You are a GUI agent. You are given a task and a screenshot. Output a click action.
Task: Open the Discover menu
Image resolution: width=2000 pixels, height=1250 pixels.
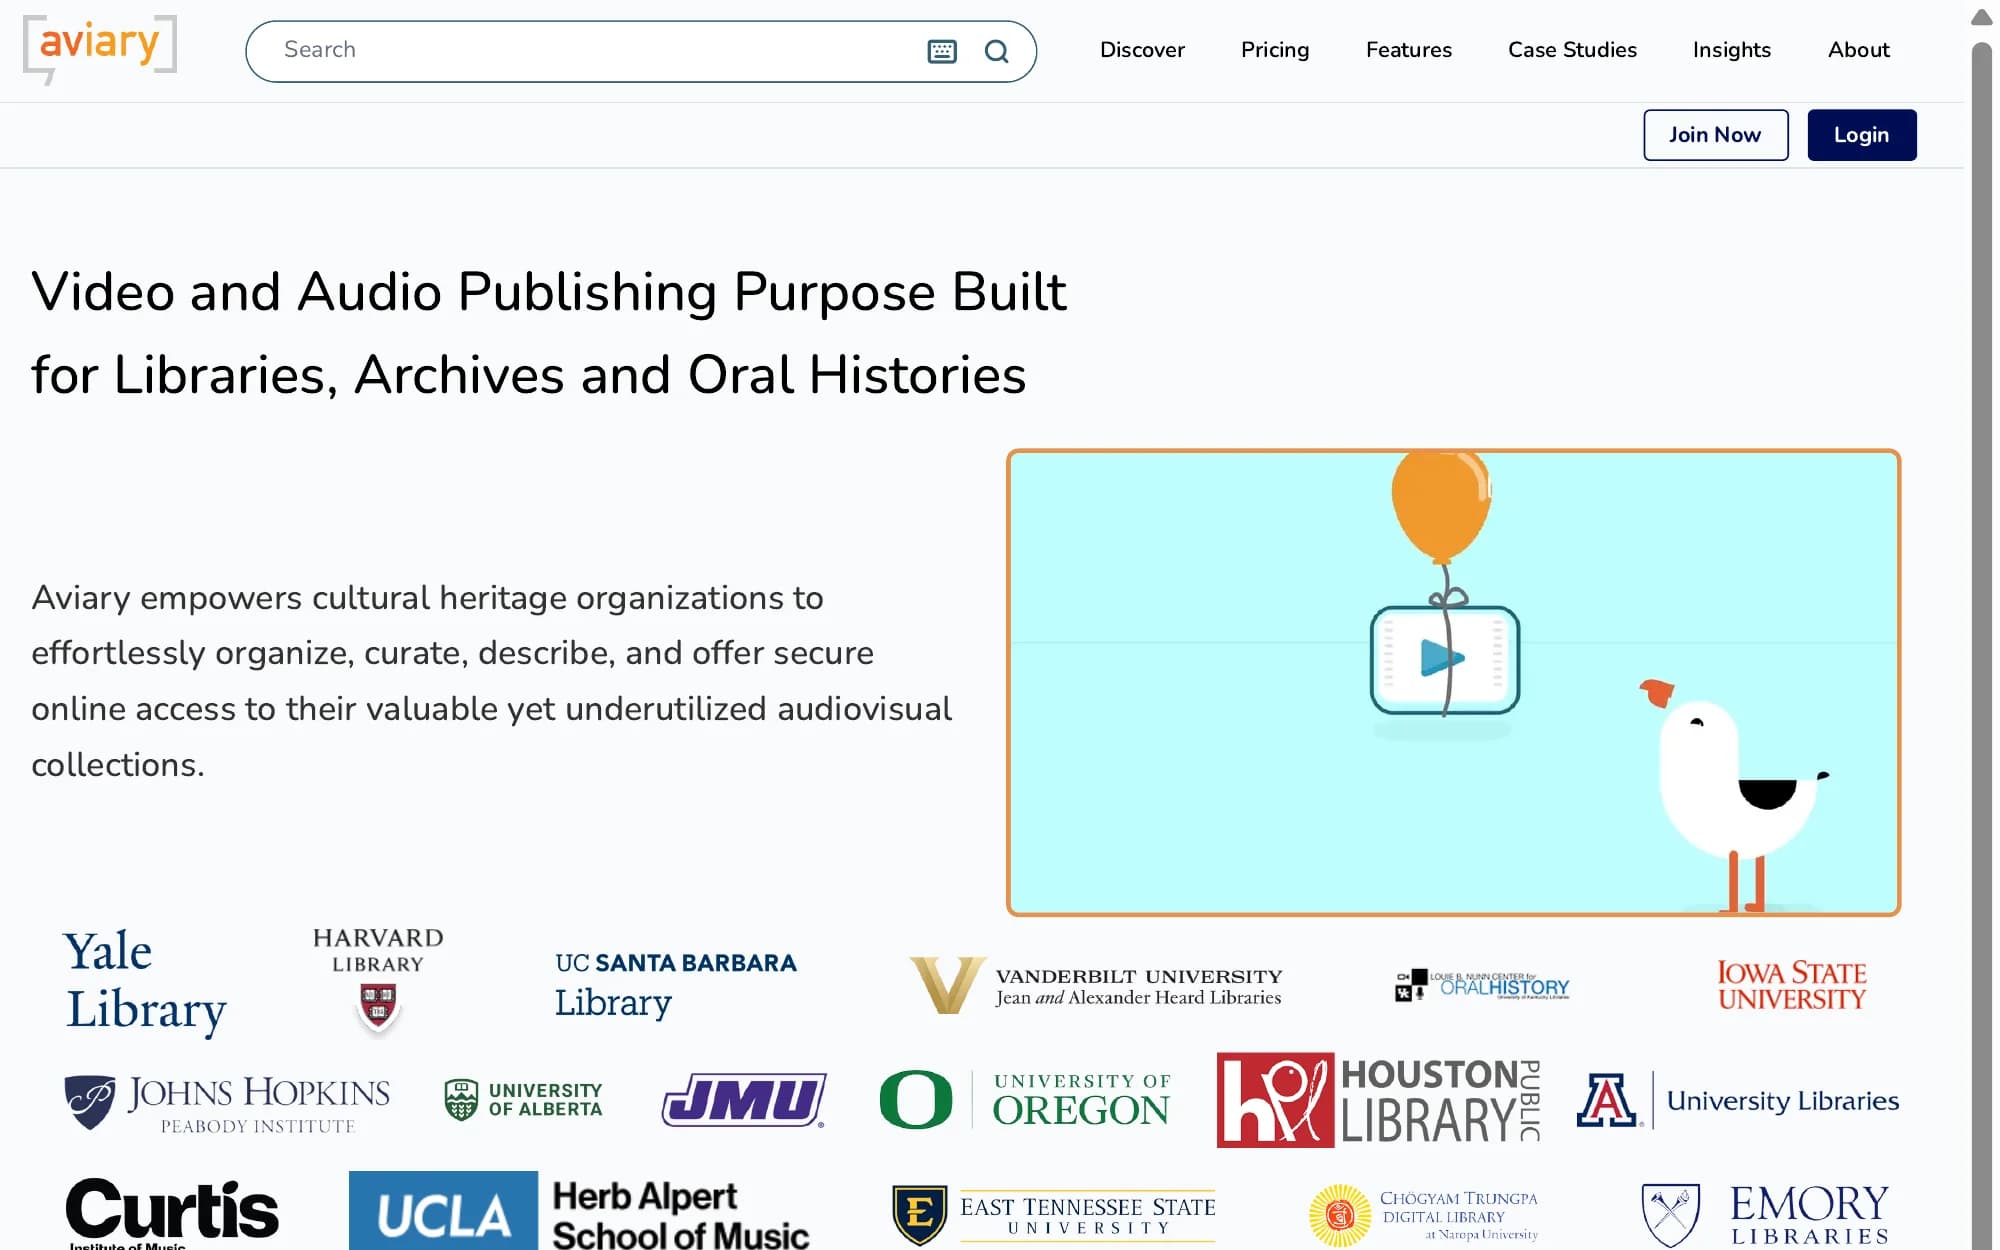point(1142,50)
